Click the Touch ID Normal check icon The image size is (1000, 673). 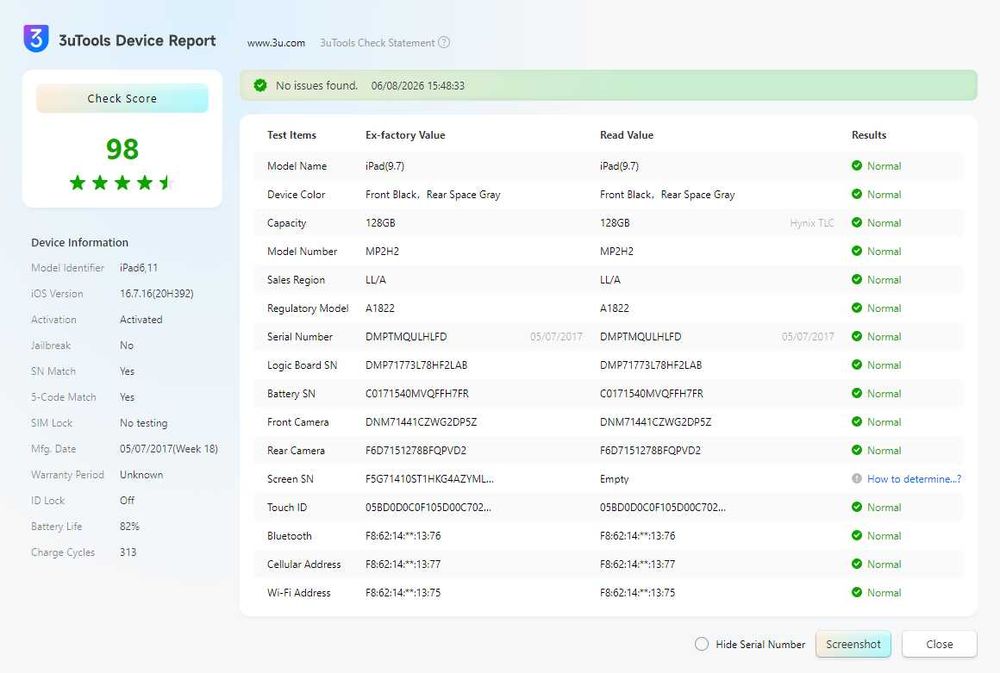pyautogui.click(x=857, y=507)
